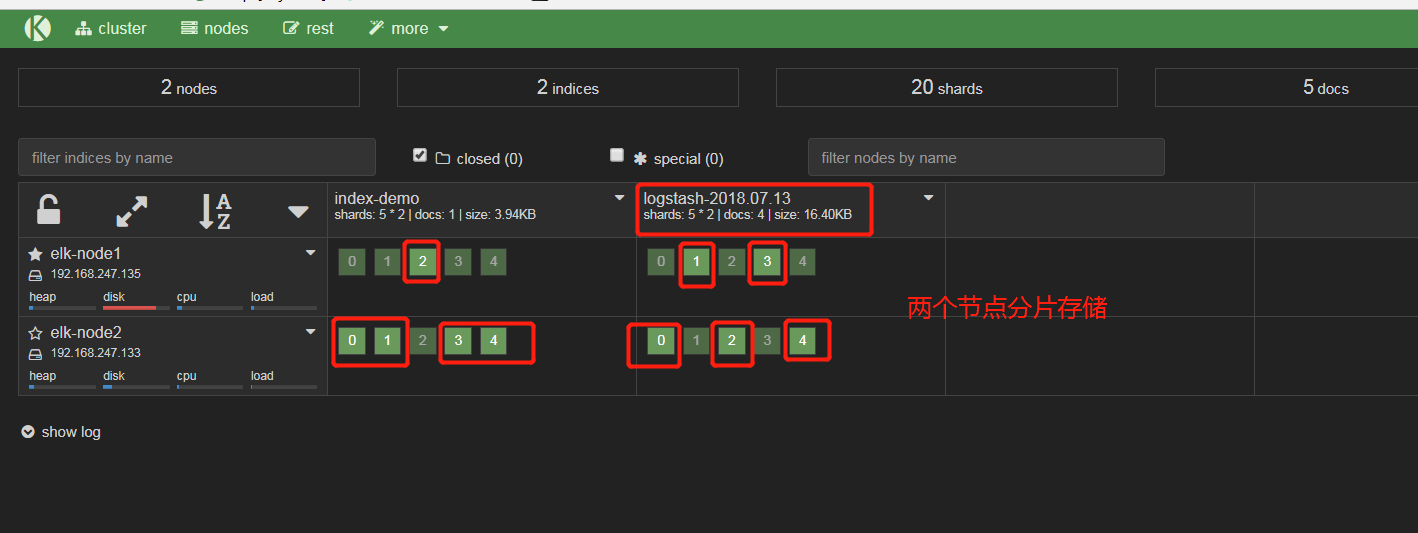Open the index-demo dropdown arrow
The image size is (1418, 533).
pyautogui.click(x=619, y=198)
